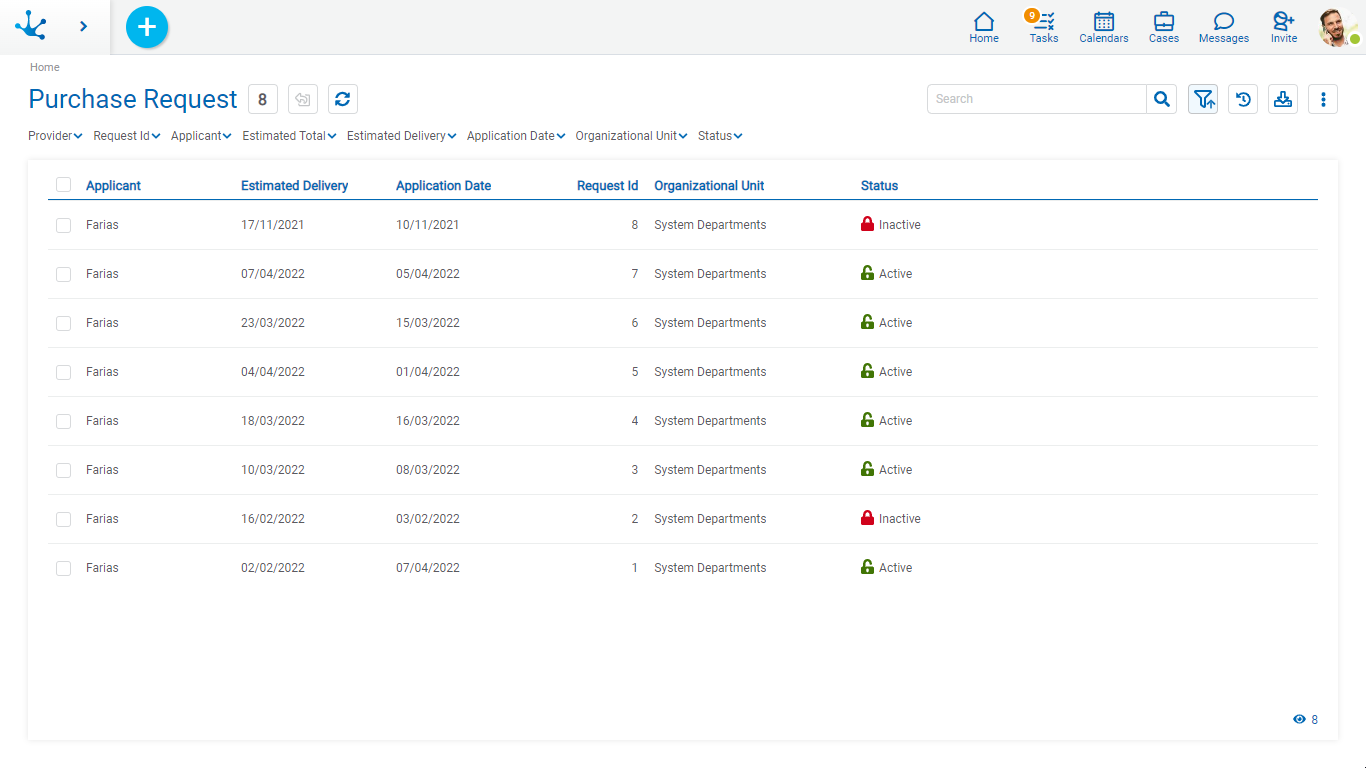The width and height of the screenshot is (1366, 768).
Task: Click the Home breadcrumb link
Action: [44, 67]
